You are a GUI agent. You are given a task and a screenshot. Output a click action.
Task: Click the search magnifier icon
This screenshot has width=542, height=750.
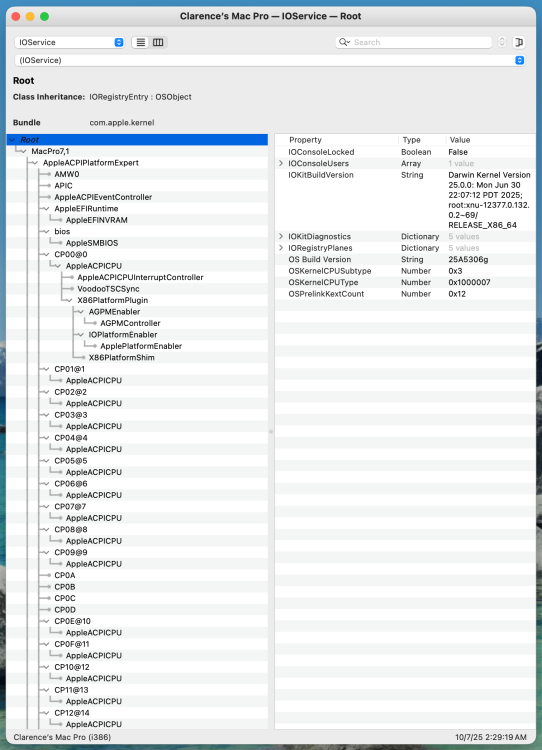pos(344,42)
